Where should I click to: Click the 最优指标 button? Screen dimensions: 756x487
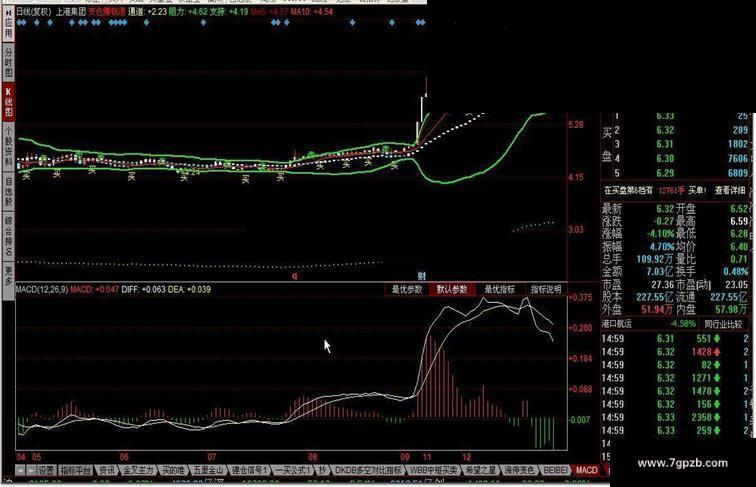coord(500,289)
